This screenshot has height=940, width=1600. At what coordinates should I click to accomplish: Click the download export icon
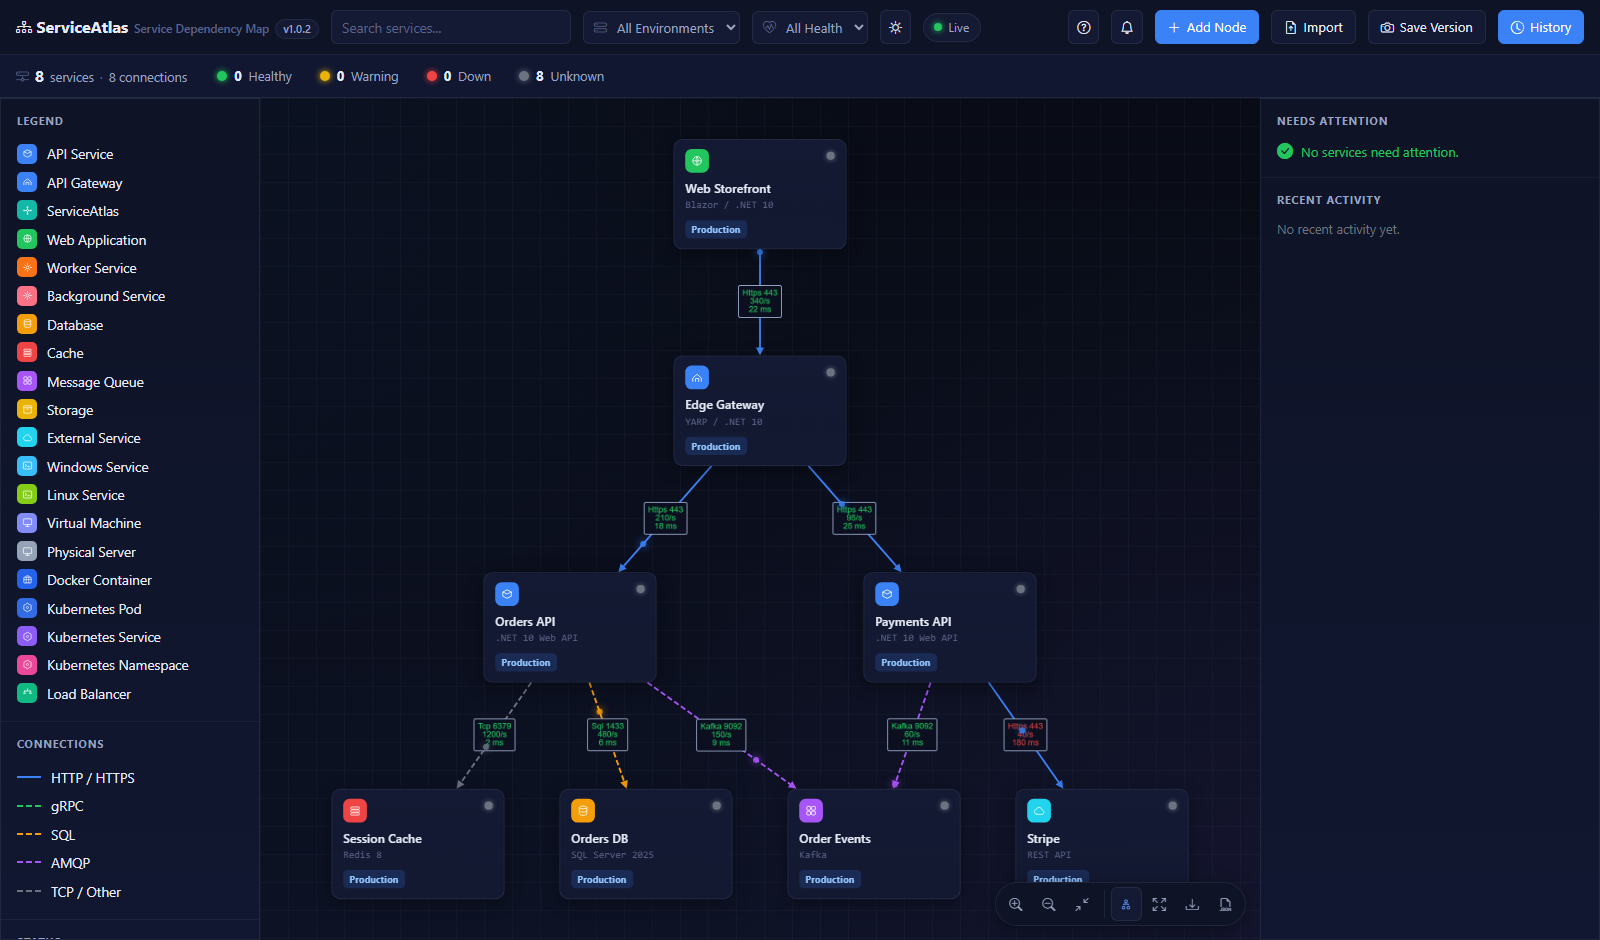point(1192,904)
